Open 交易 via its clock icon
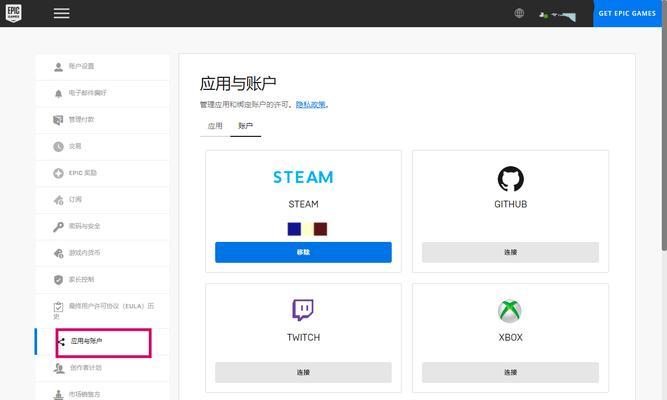667x400 pixels. 58,146
